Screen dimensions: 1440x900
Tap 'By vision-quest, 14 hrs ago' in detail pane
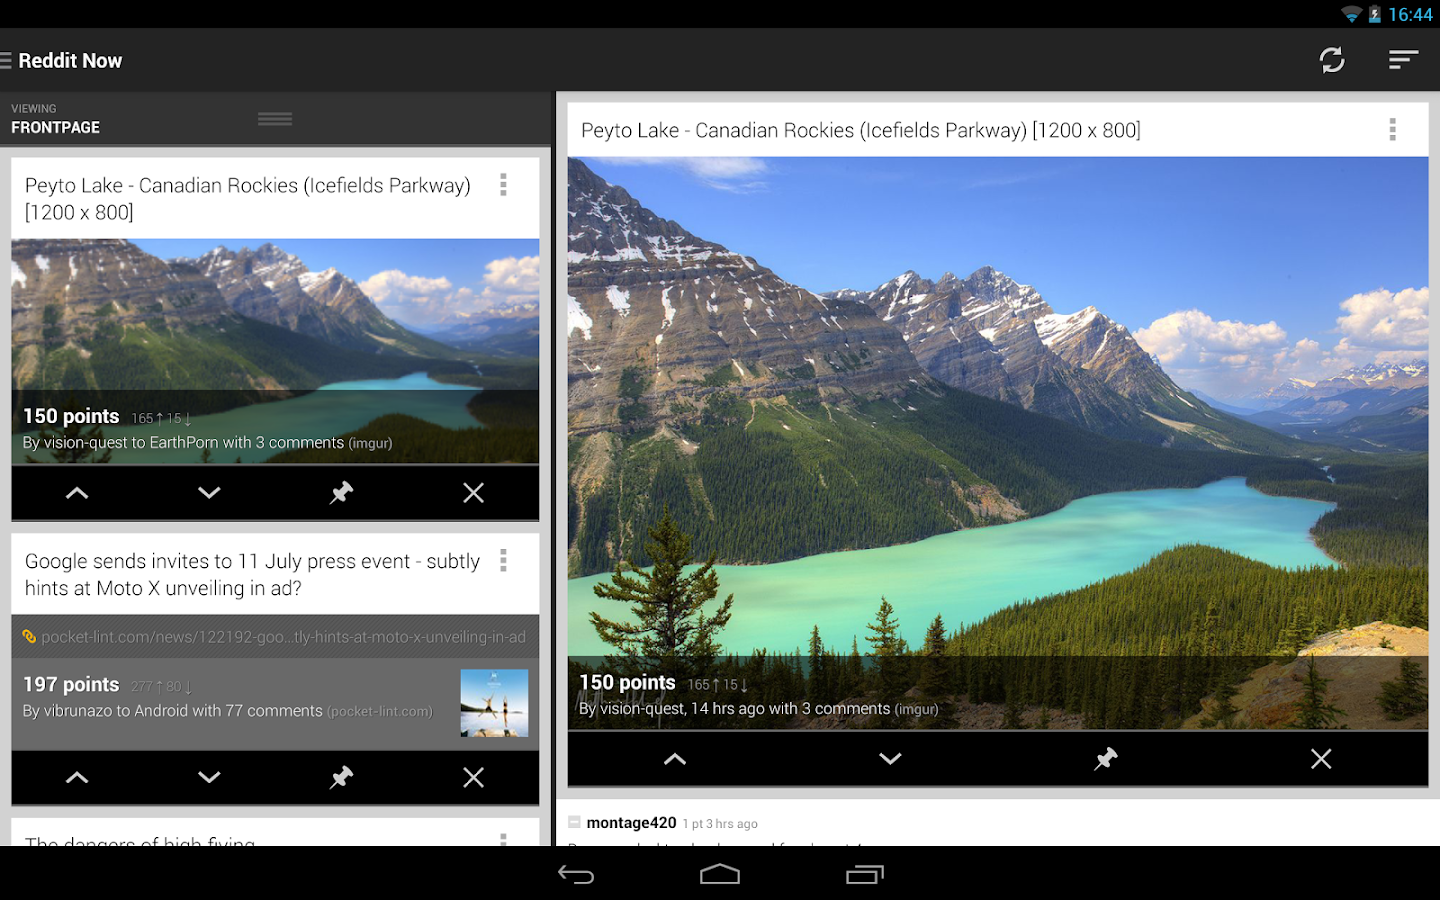point(671,709)
